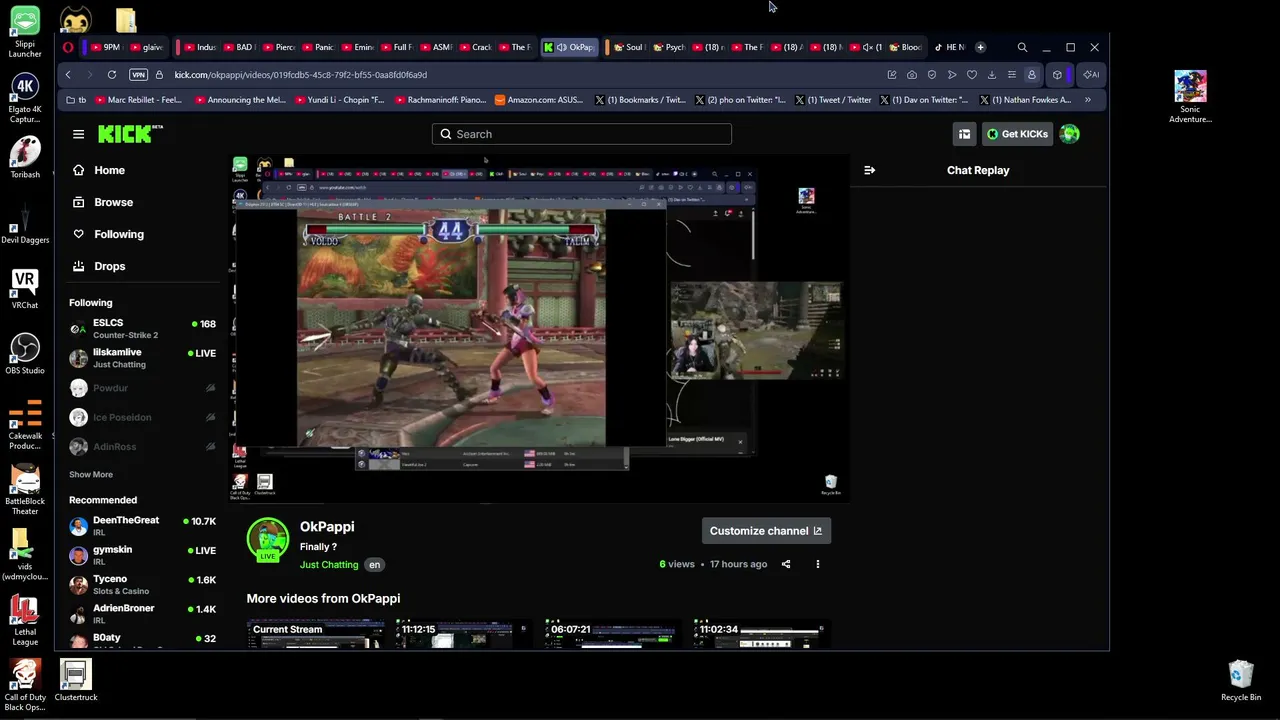Reload the current page
The width and height of the screenshot is (1280, 720).
[112, 75]
